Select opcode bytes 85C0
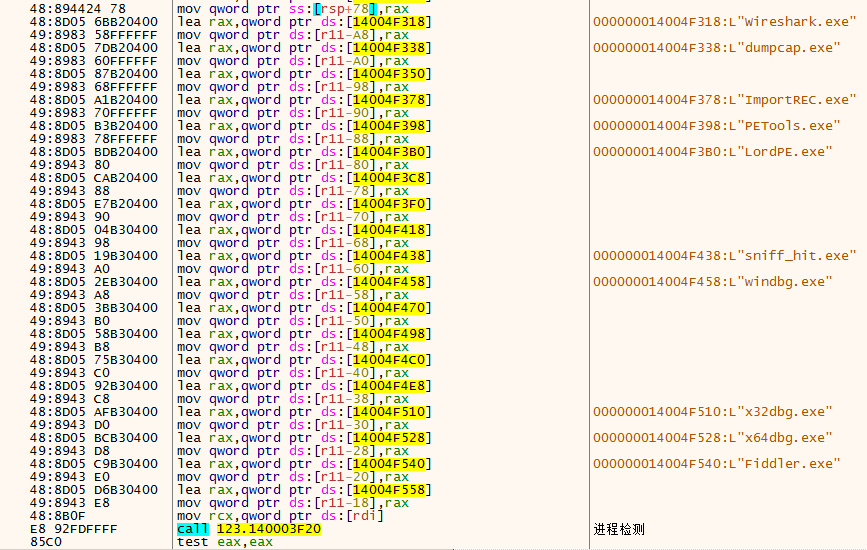Image resolution: width=867 pixels, height=550 pixels. 46,542
